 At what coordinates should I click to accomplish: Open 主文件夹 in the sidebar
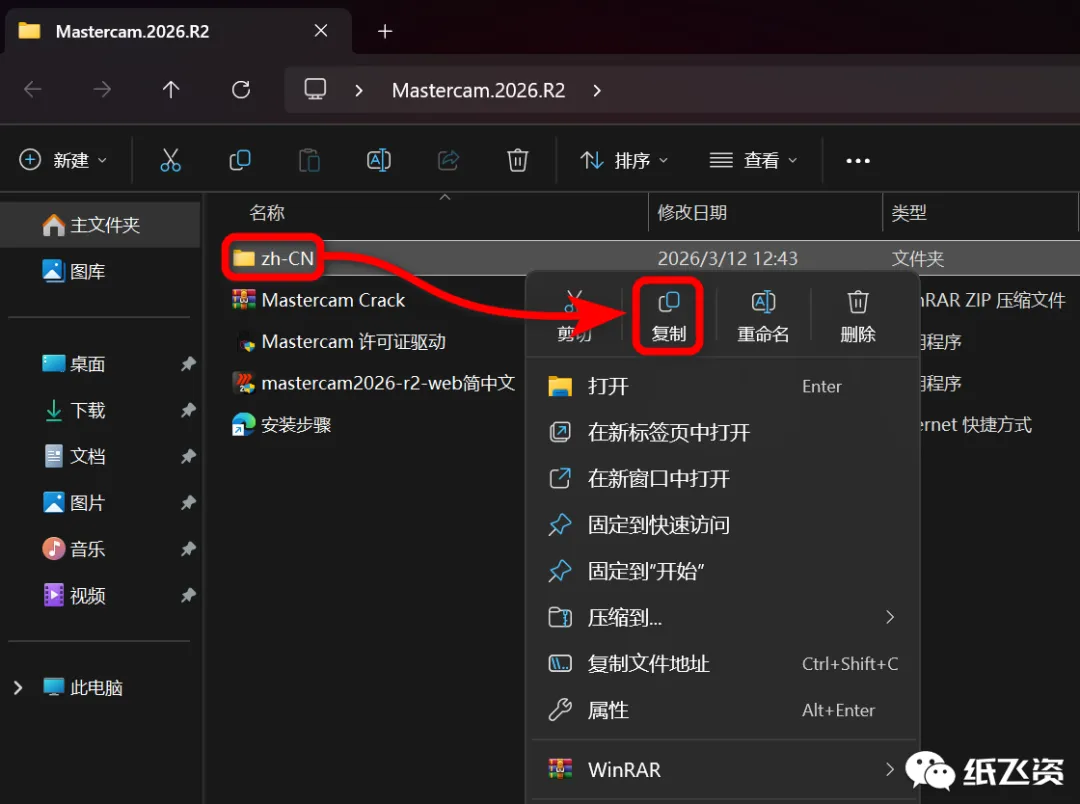pos(100,225)
